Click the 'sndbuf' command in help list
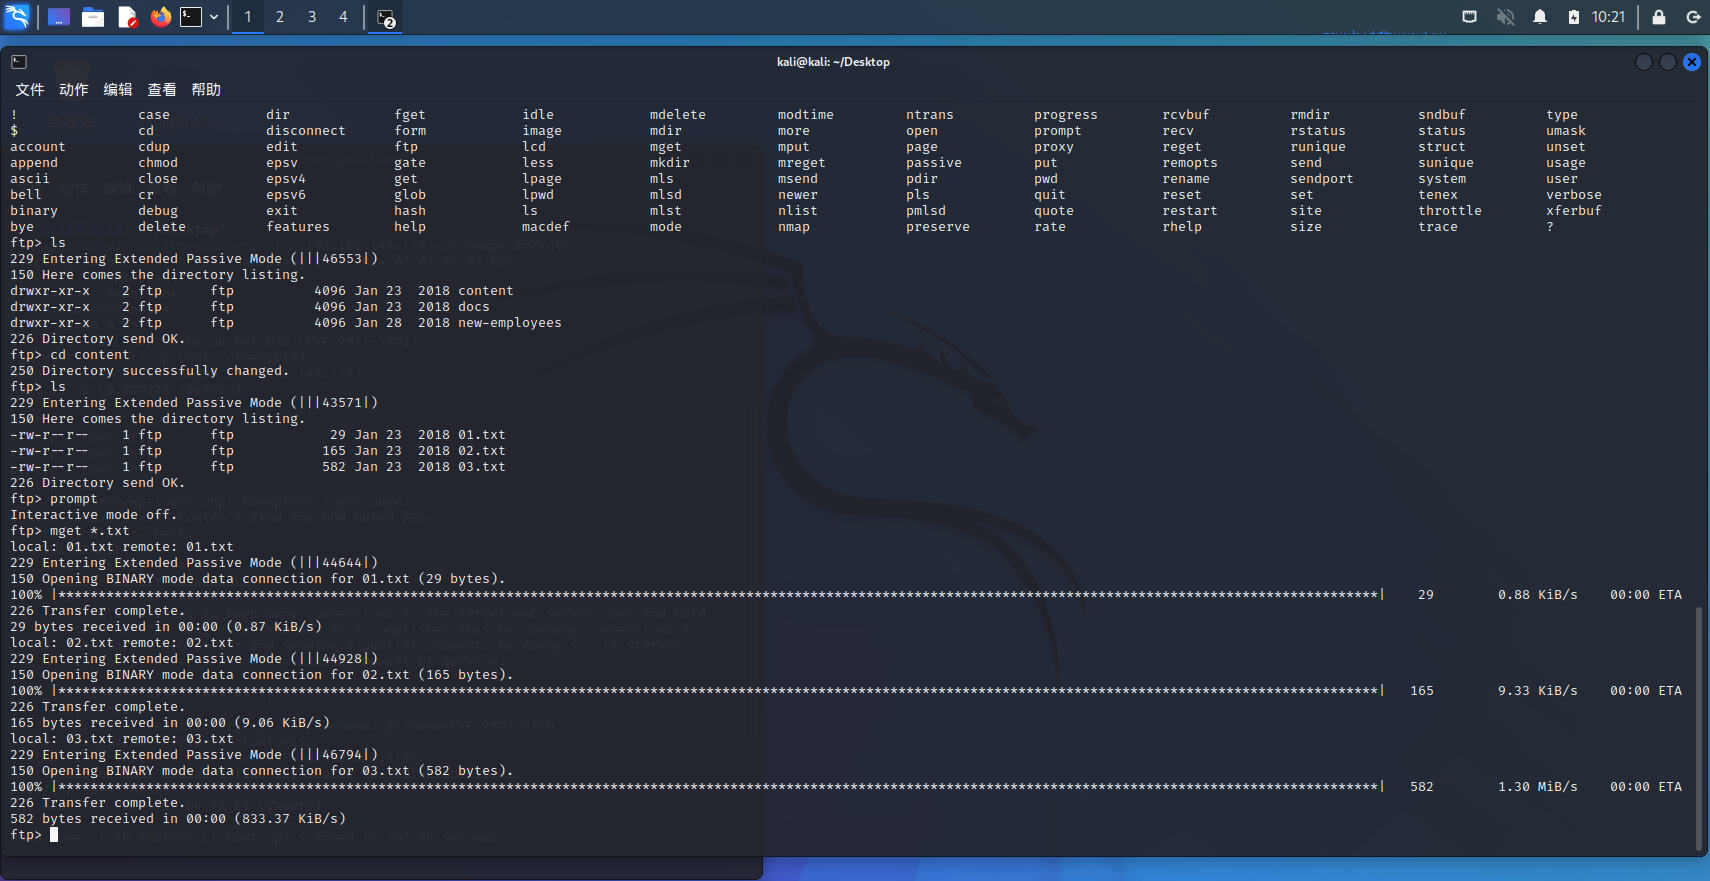The width and height of the screenshot is (1710, 881). (1442, 115)
